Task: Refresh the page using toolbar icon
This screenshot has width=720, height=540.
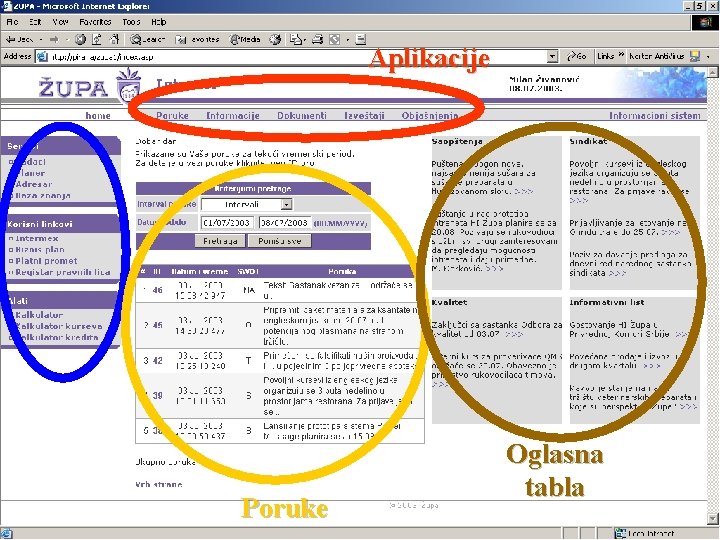Action: pos(96,39)
